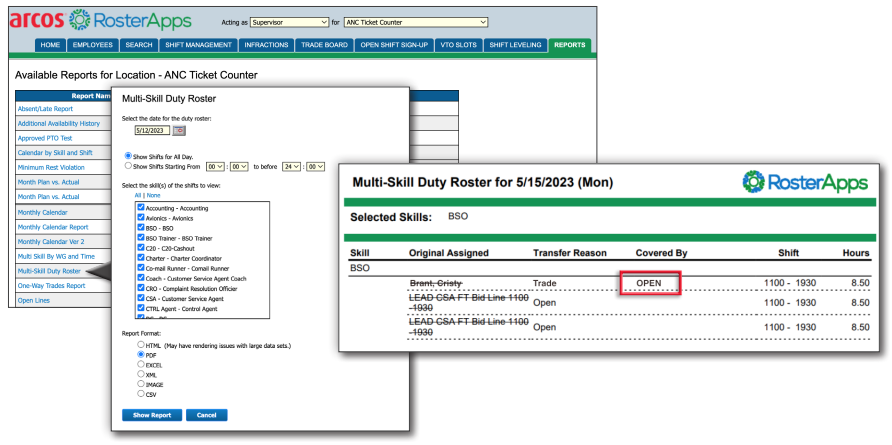Open the Multi-Skill Duty Roster link
The image size is (892, 445).
pyautogui.click(x=49, y=271)
